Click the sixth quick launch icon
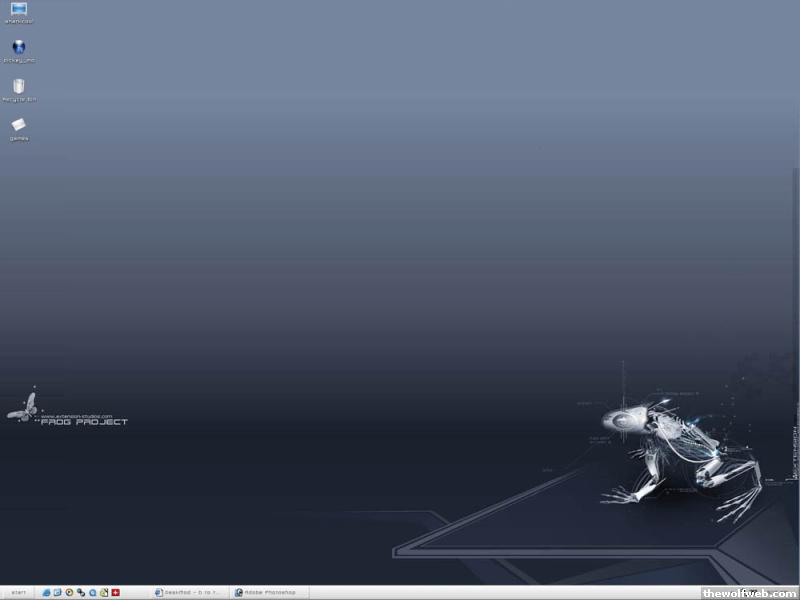The width and height of the screenshot is (800, 600). [x=104, y=593]
